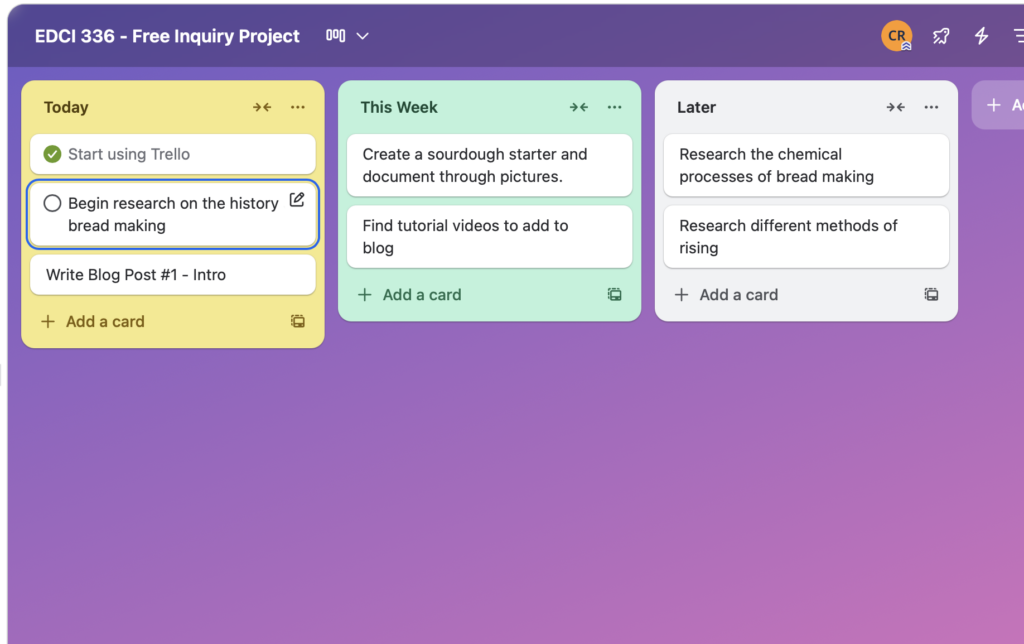Screen dimensions: 1024x644
Task: Mark the bread history research card complete
Action: 53,203
